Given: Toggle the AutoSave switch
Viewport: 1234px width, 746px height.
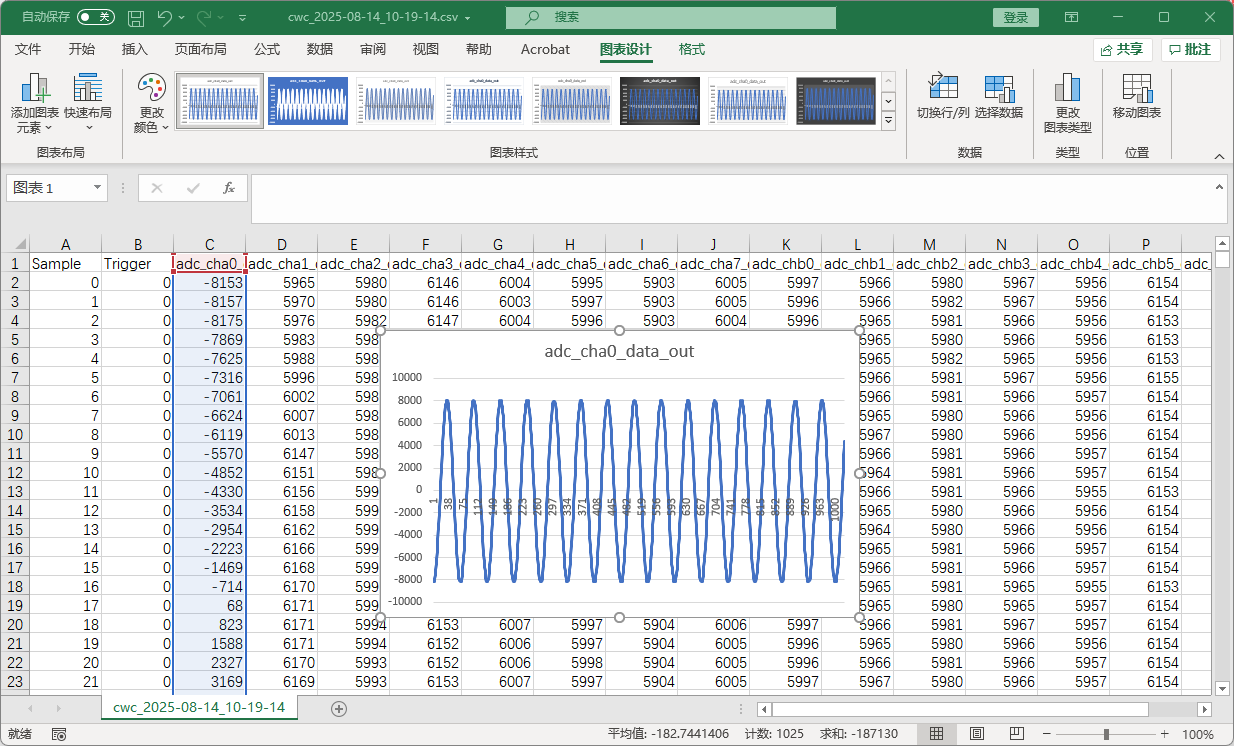Looking at the screenshot, I should [95, 17].
